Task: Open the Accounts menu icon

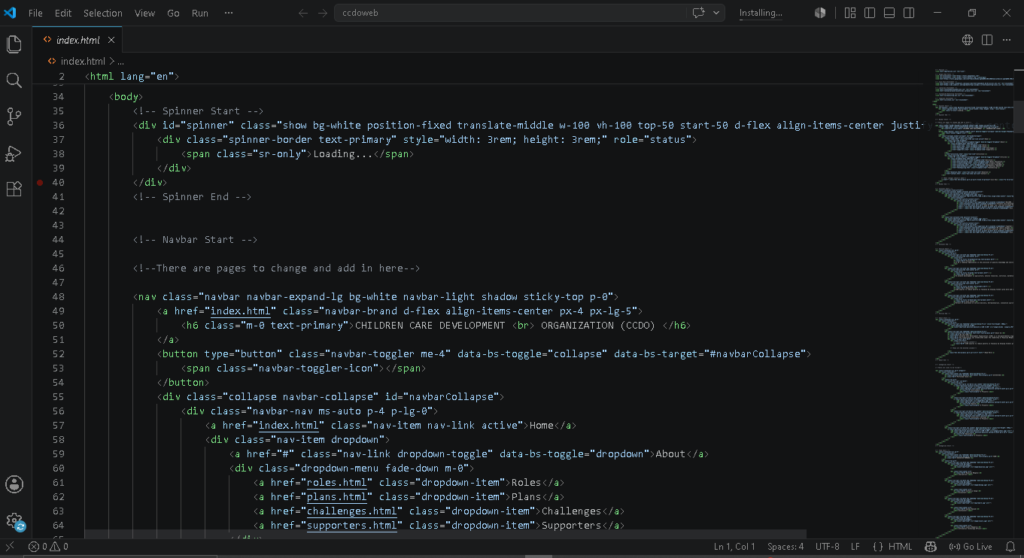Action: point(14,484)
